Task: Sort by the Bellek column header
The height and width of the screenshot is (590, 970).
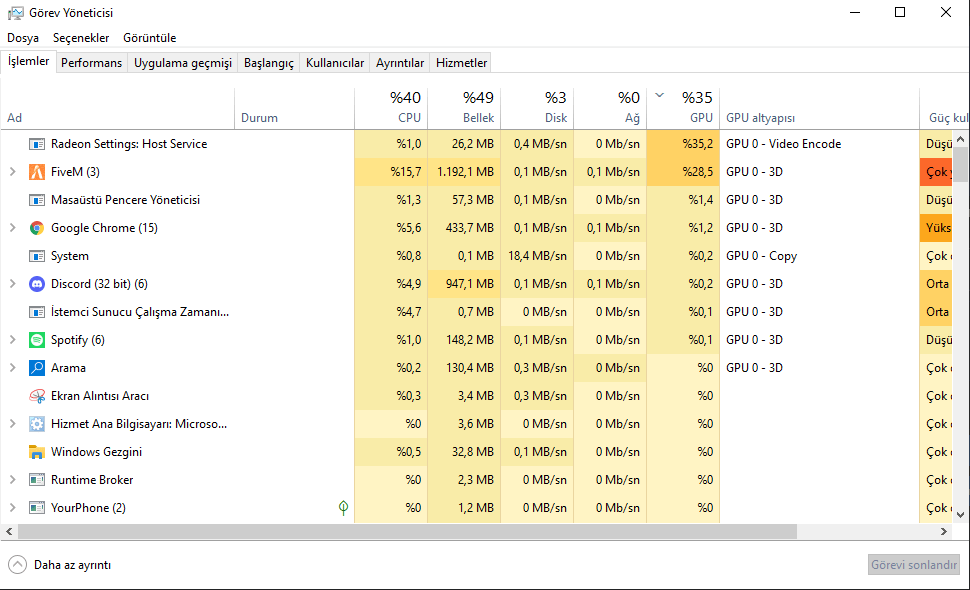Action: pos(464,108)
